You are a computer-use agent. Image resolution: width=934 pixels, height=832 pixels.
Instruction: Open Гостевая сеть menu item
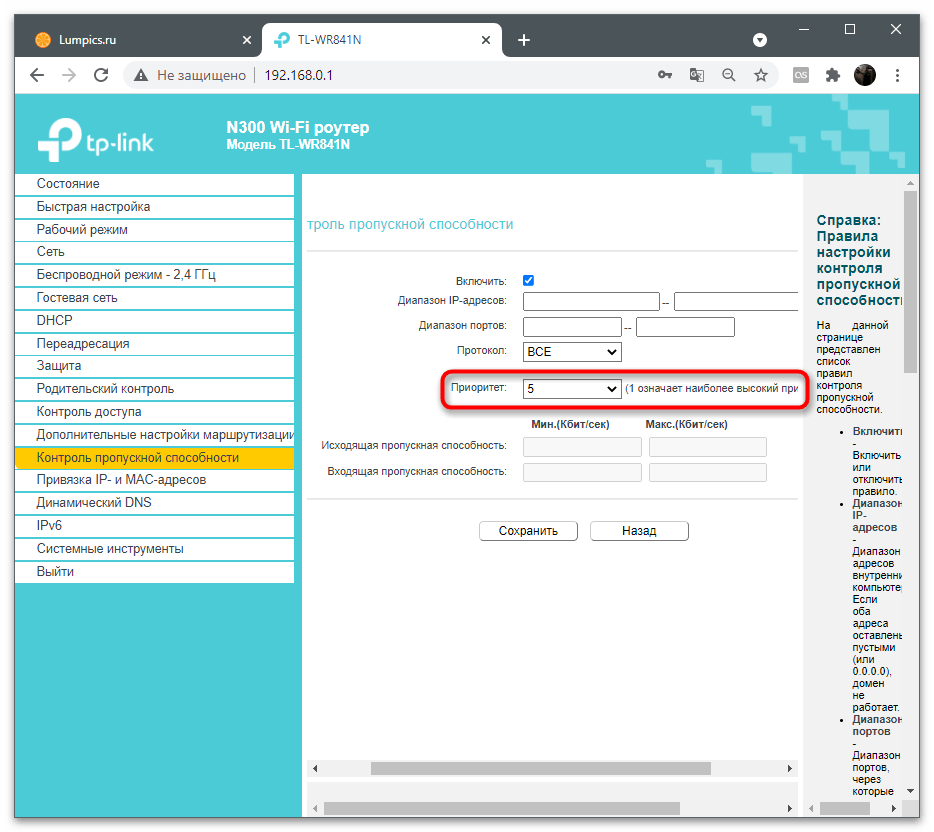154,298
